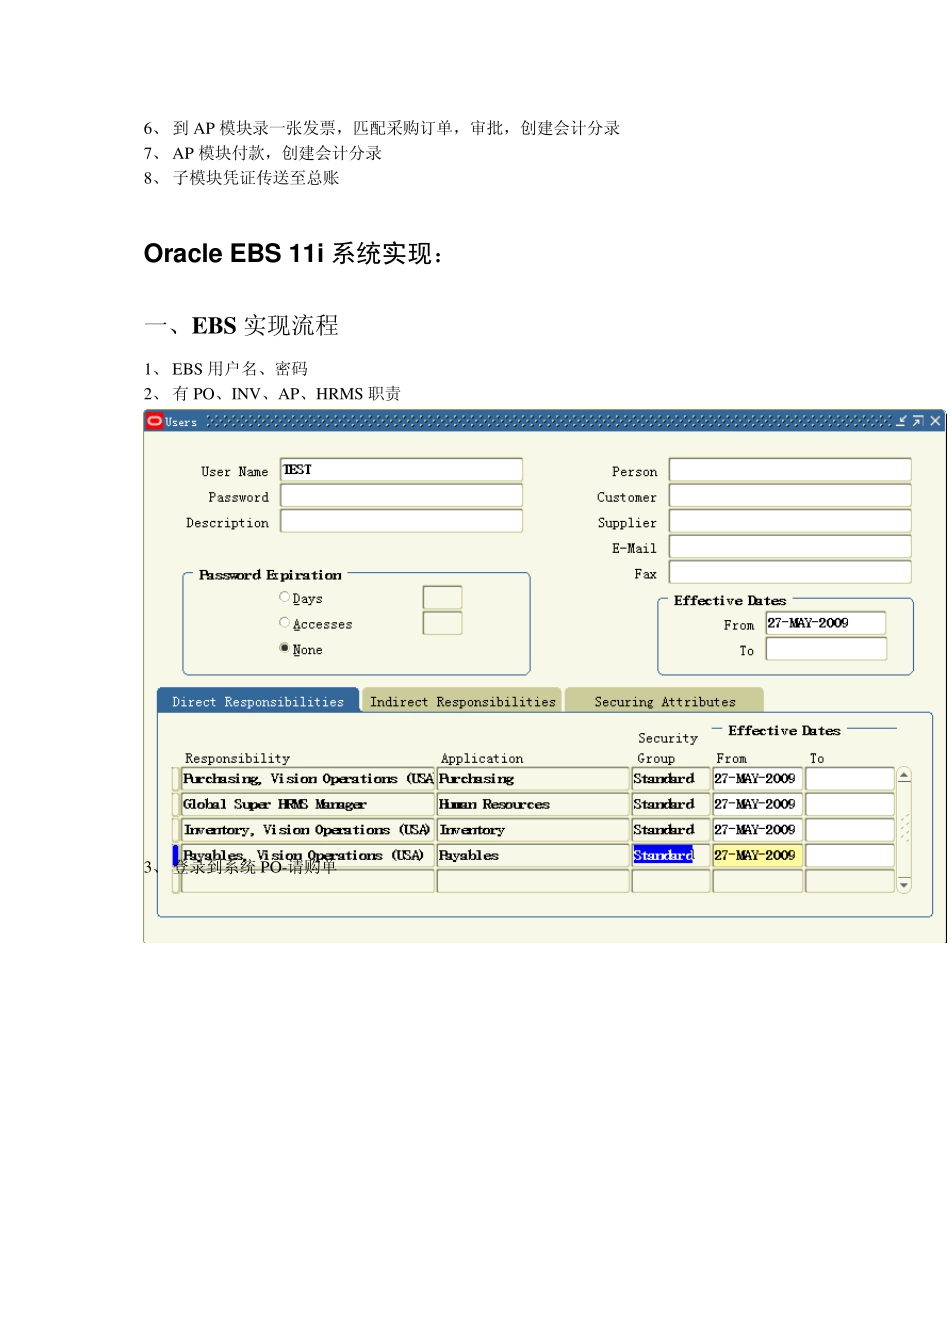Click the user Effective Dates To field

pos(826,649)
